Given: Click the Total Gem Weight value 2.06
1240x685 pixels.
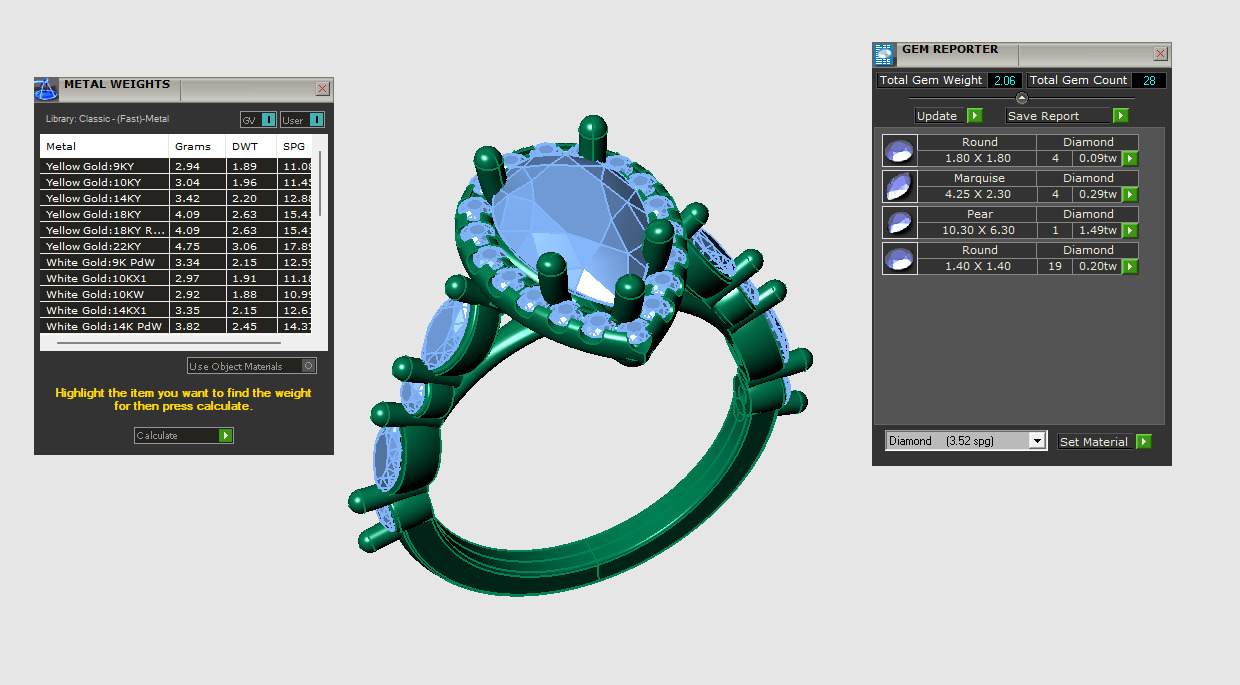Looking at the screenshot, I should click(x=1004, y=80).
